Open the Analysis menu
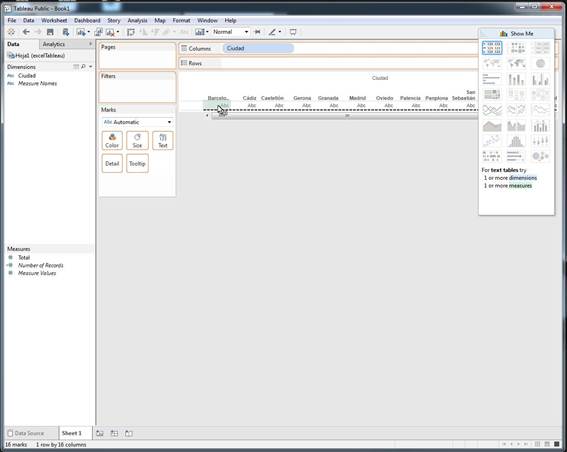567x452 pixels. click(x=137, y=21)
